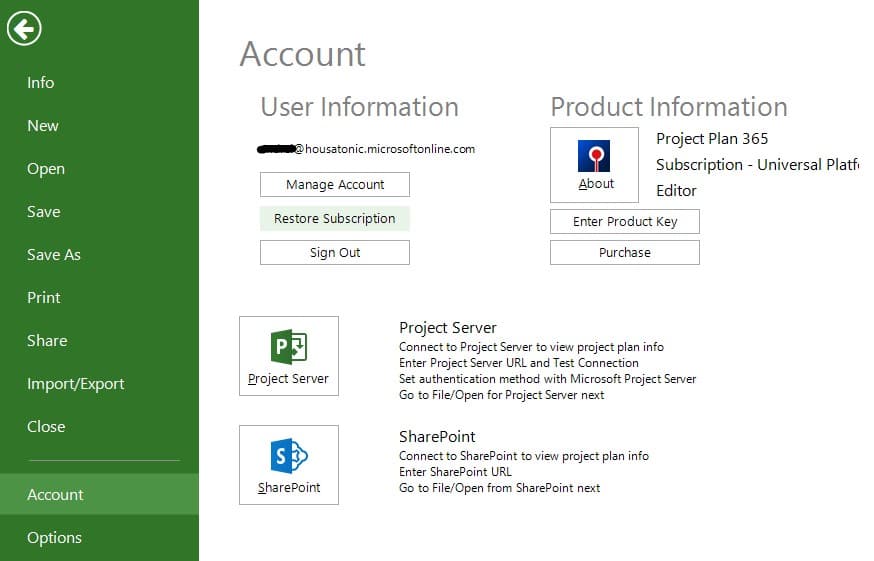Select Share in the sidebar
874x561 pixels.
(47, 341)
